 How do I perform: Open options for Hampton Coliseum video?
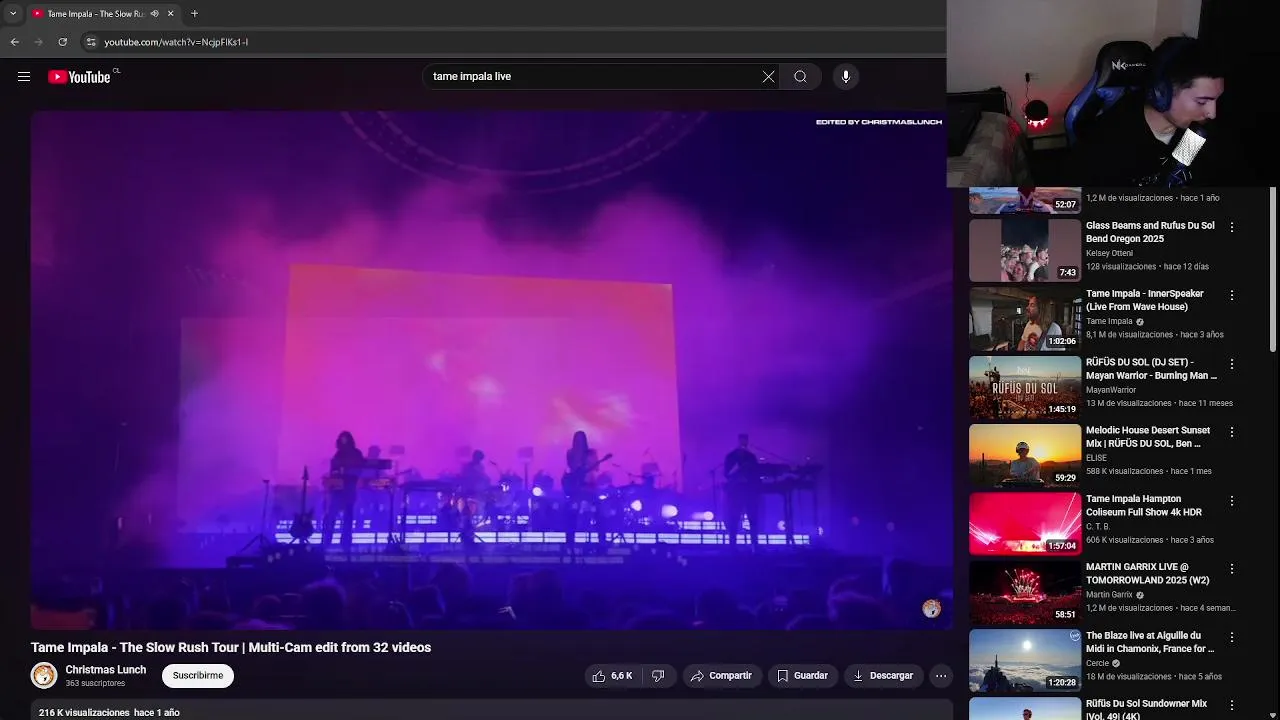pos(1232,500)
